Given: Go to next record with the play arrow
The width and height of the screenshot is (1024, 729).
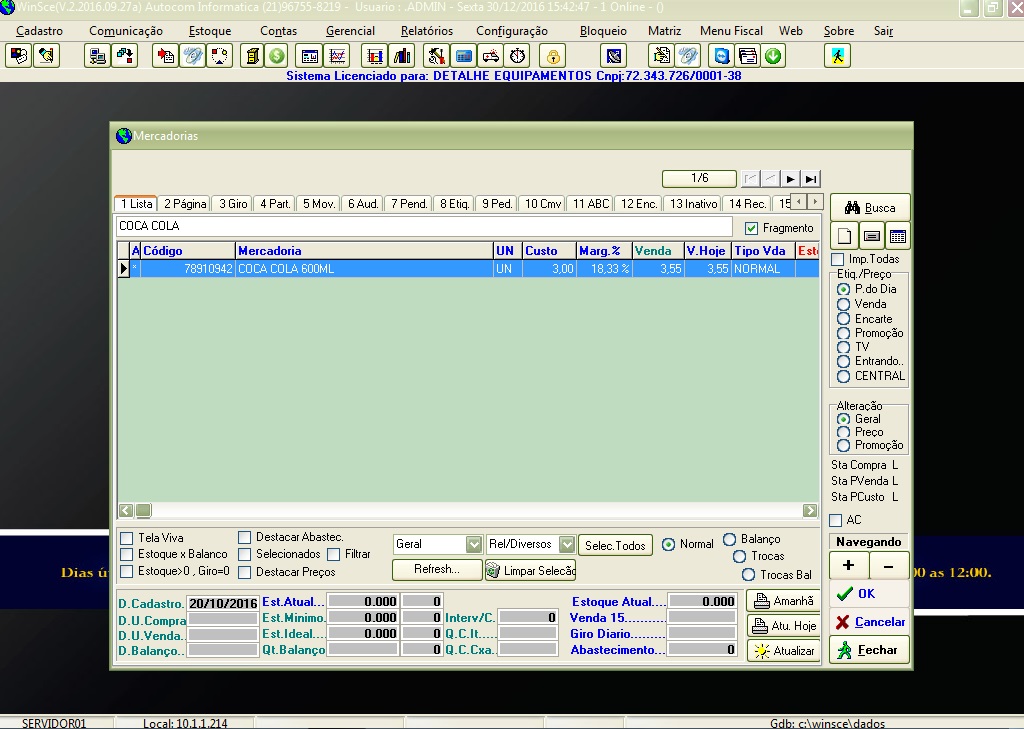Looking at the screenshot, I should tap(790, 179).
